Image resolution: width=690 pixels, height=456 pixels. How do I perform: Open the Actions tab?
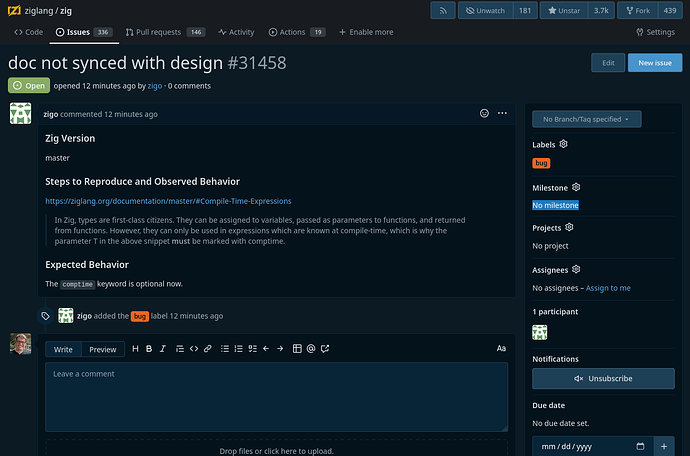(297, 32)
